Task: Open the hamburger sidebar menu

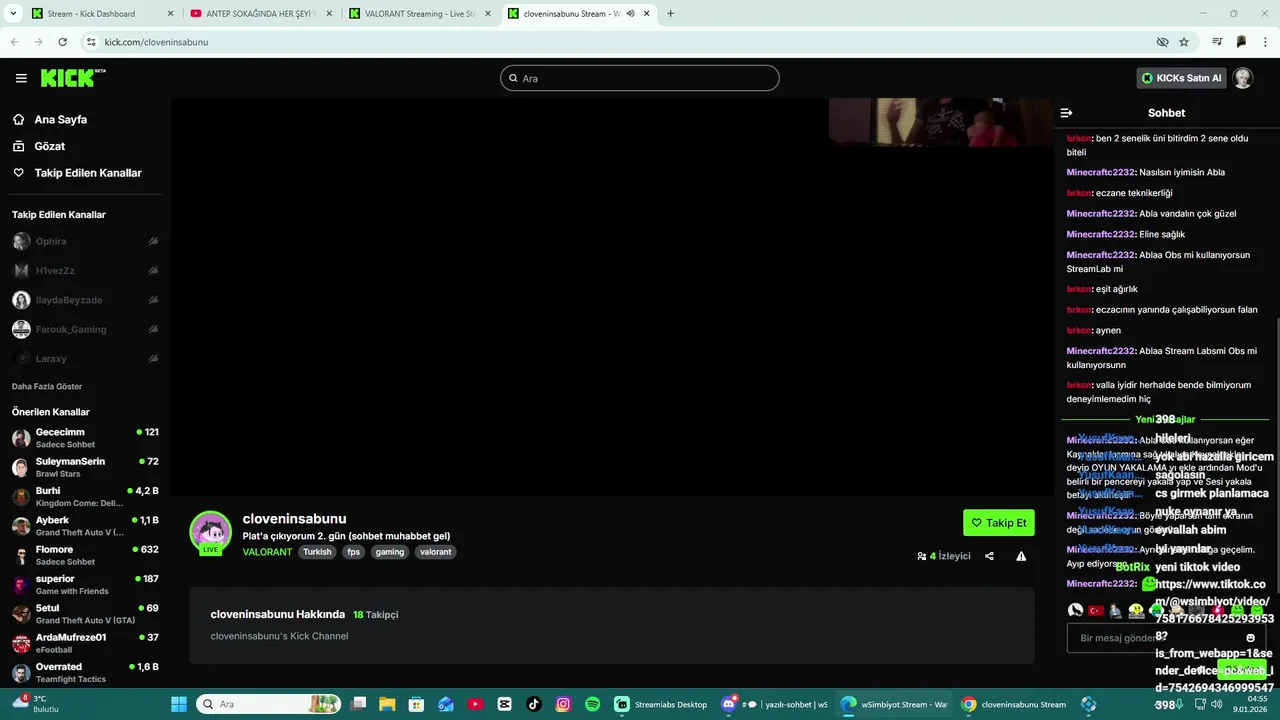Action: (x=21, y=78)
